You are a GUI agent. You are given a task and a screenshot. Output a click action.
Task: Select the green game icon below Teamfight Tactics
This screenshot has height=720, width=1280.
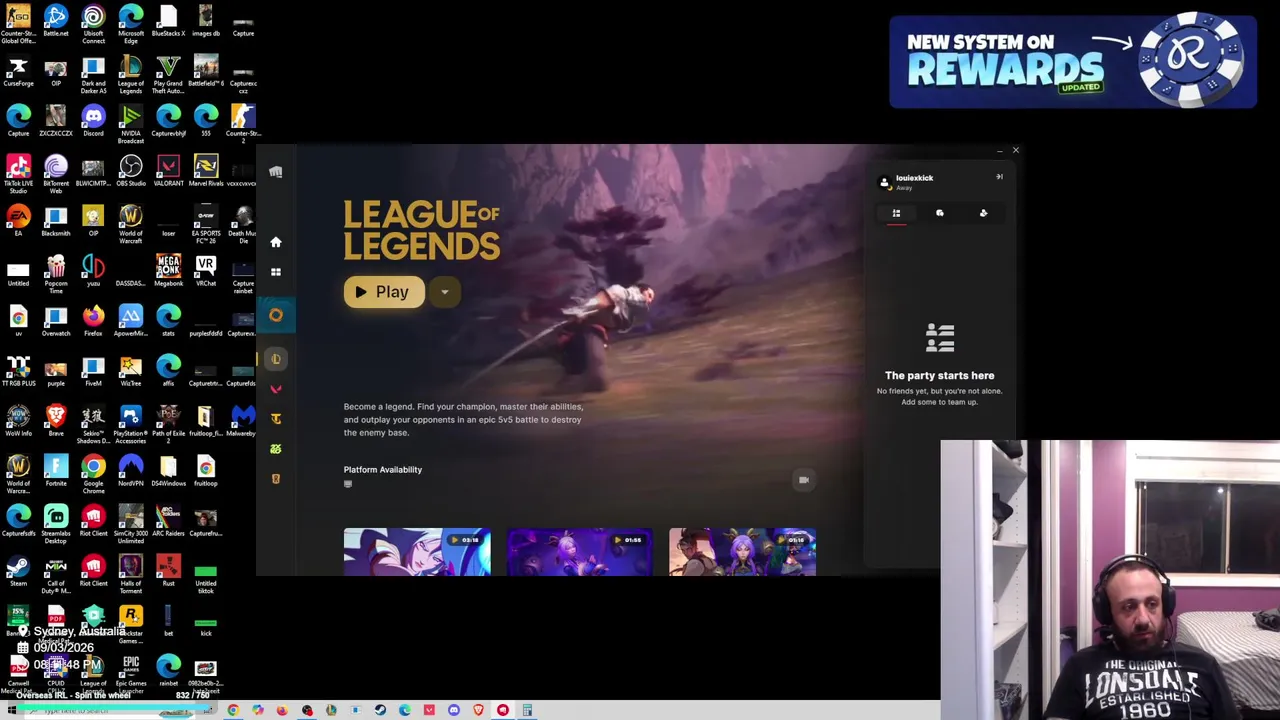[276, 449]
